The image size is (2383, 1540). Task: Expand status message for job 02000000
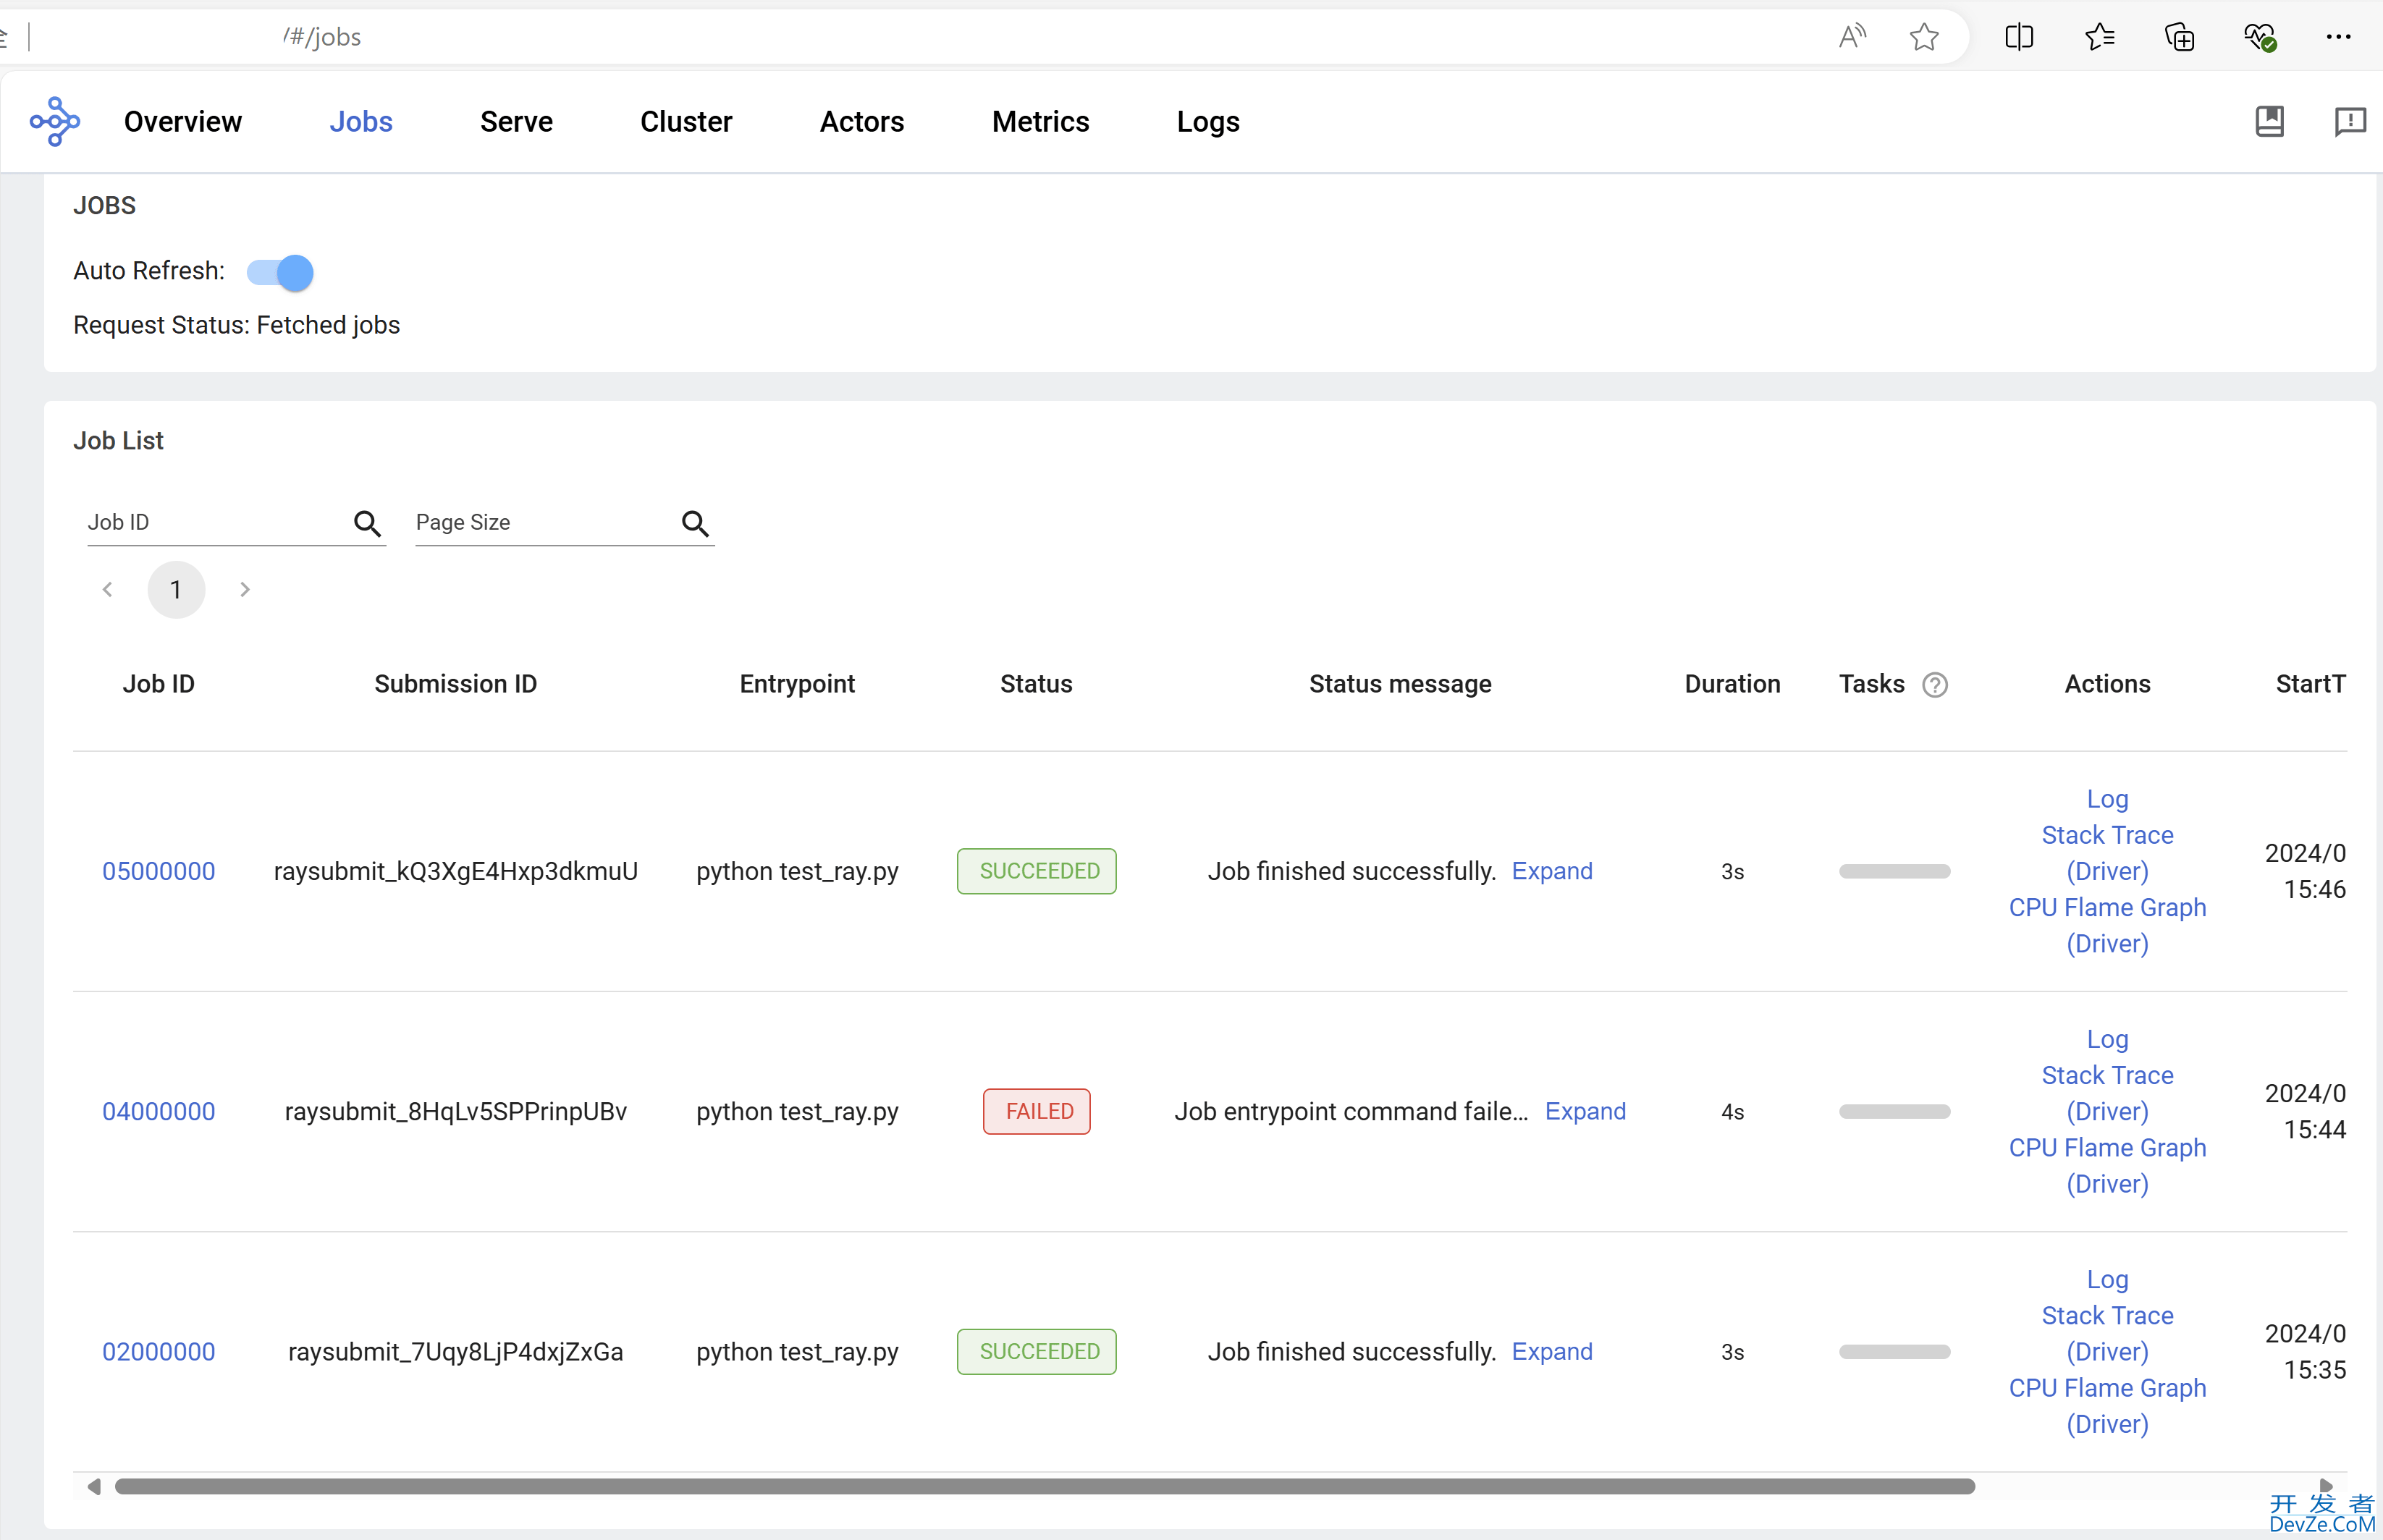click(1551, 1350)
